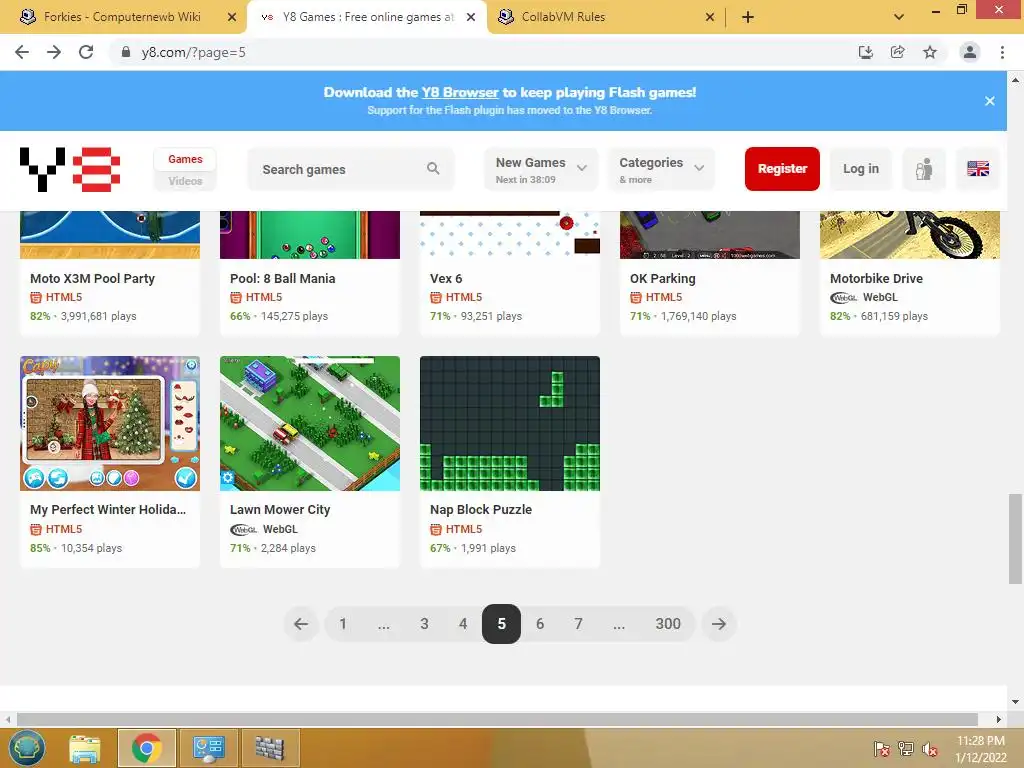
Task: Follow the Y8 Browser link
Action: tap(460, 92)
